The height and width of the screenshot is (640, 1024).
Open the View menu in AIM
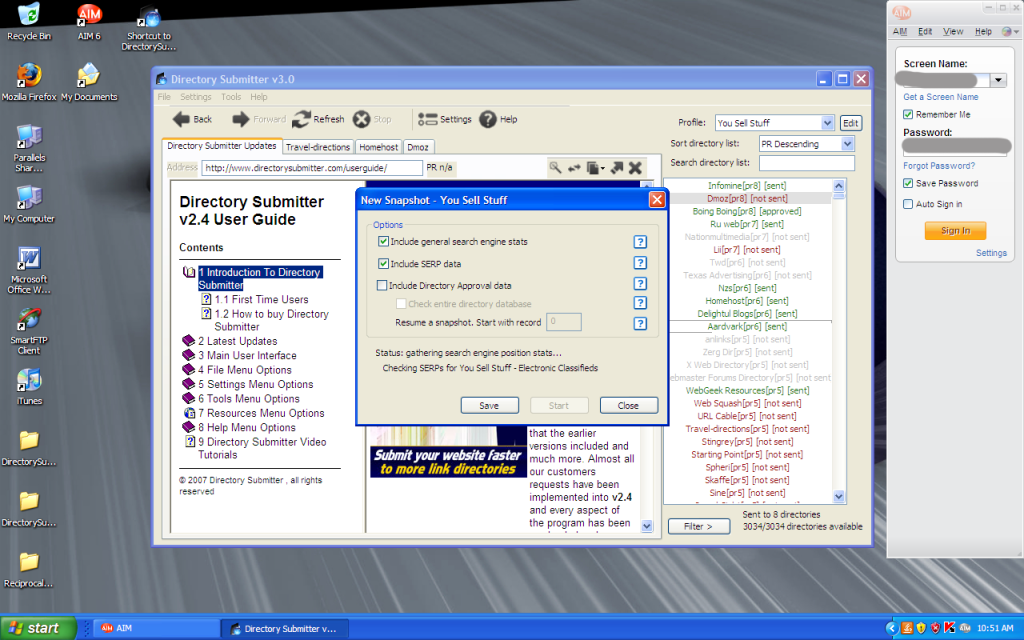click(953, 31)
